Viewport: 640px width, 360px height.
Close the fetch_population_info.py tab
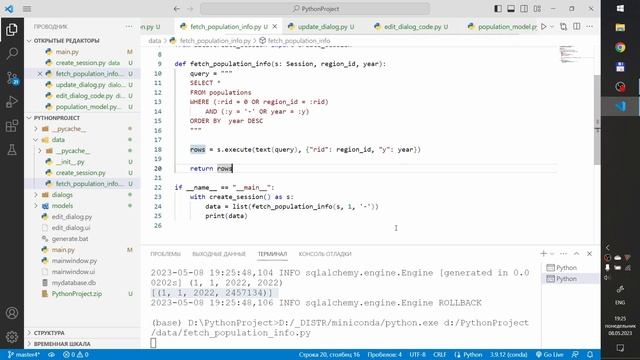275,27
